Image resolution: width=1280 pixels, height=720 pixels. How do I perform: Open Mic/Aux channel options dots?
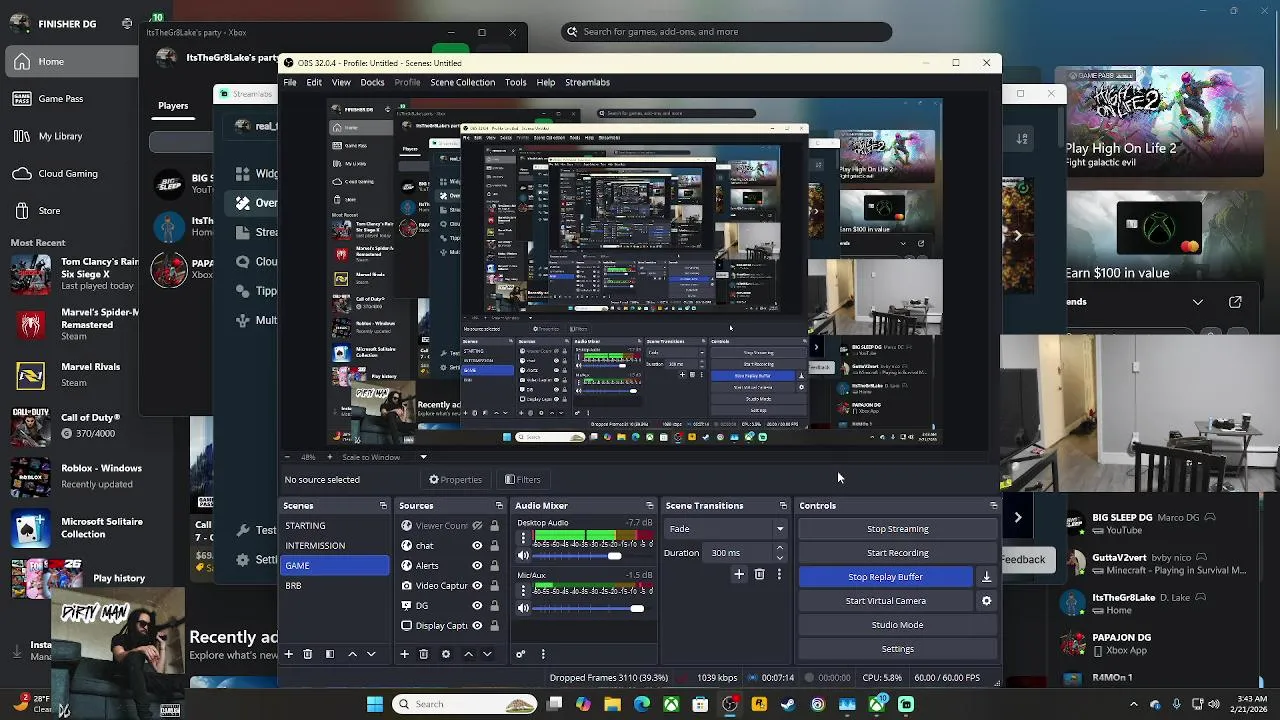(523, 591)
